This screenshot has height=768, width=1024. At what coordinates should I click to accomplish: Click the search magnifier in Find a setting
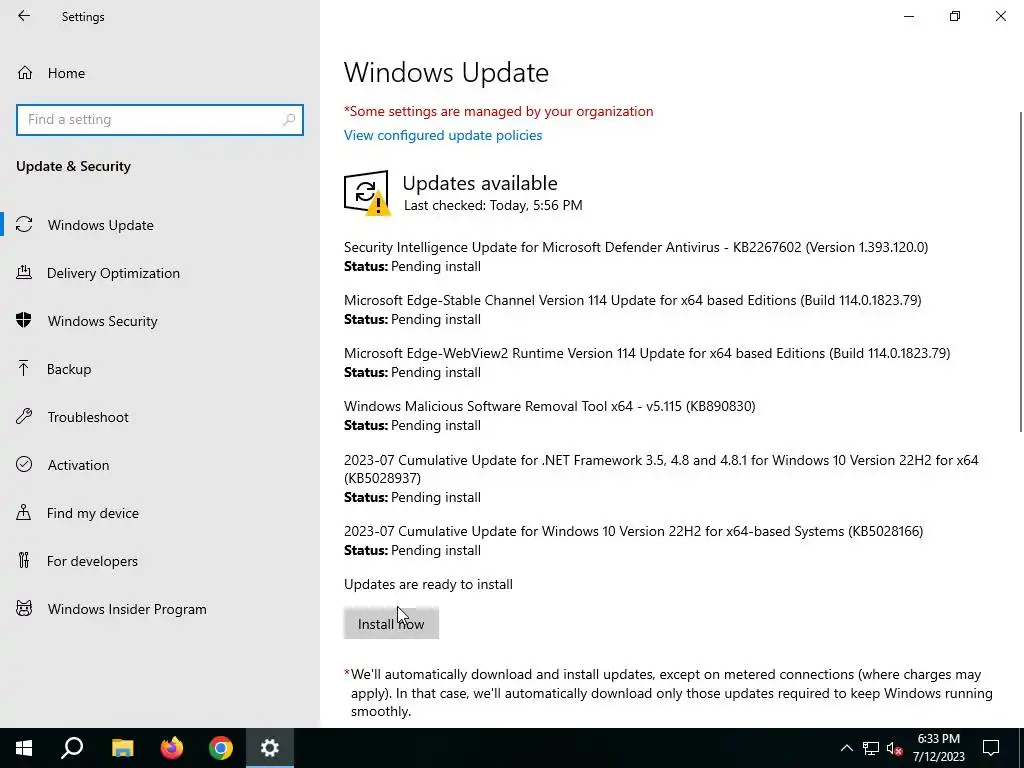pyautogui.click(x=289, y=120)
